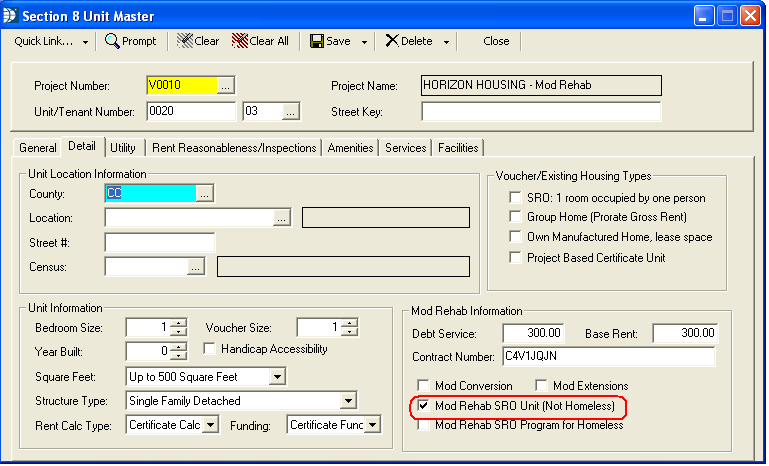Uncheck Mod Rehab SRO Unit (Not Homeless)
The height and width of the screenshot is (466, 769).
click(x=423, y=406)
